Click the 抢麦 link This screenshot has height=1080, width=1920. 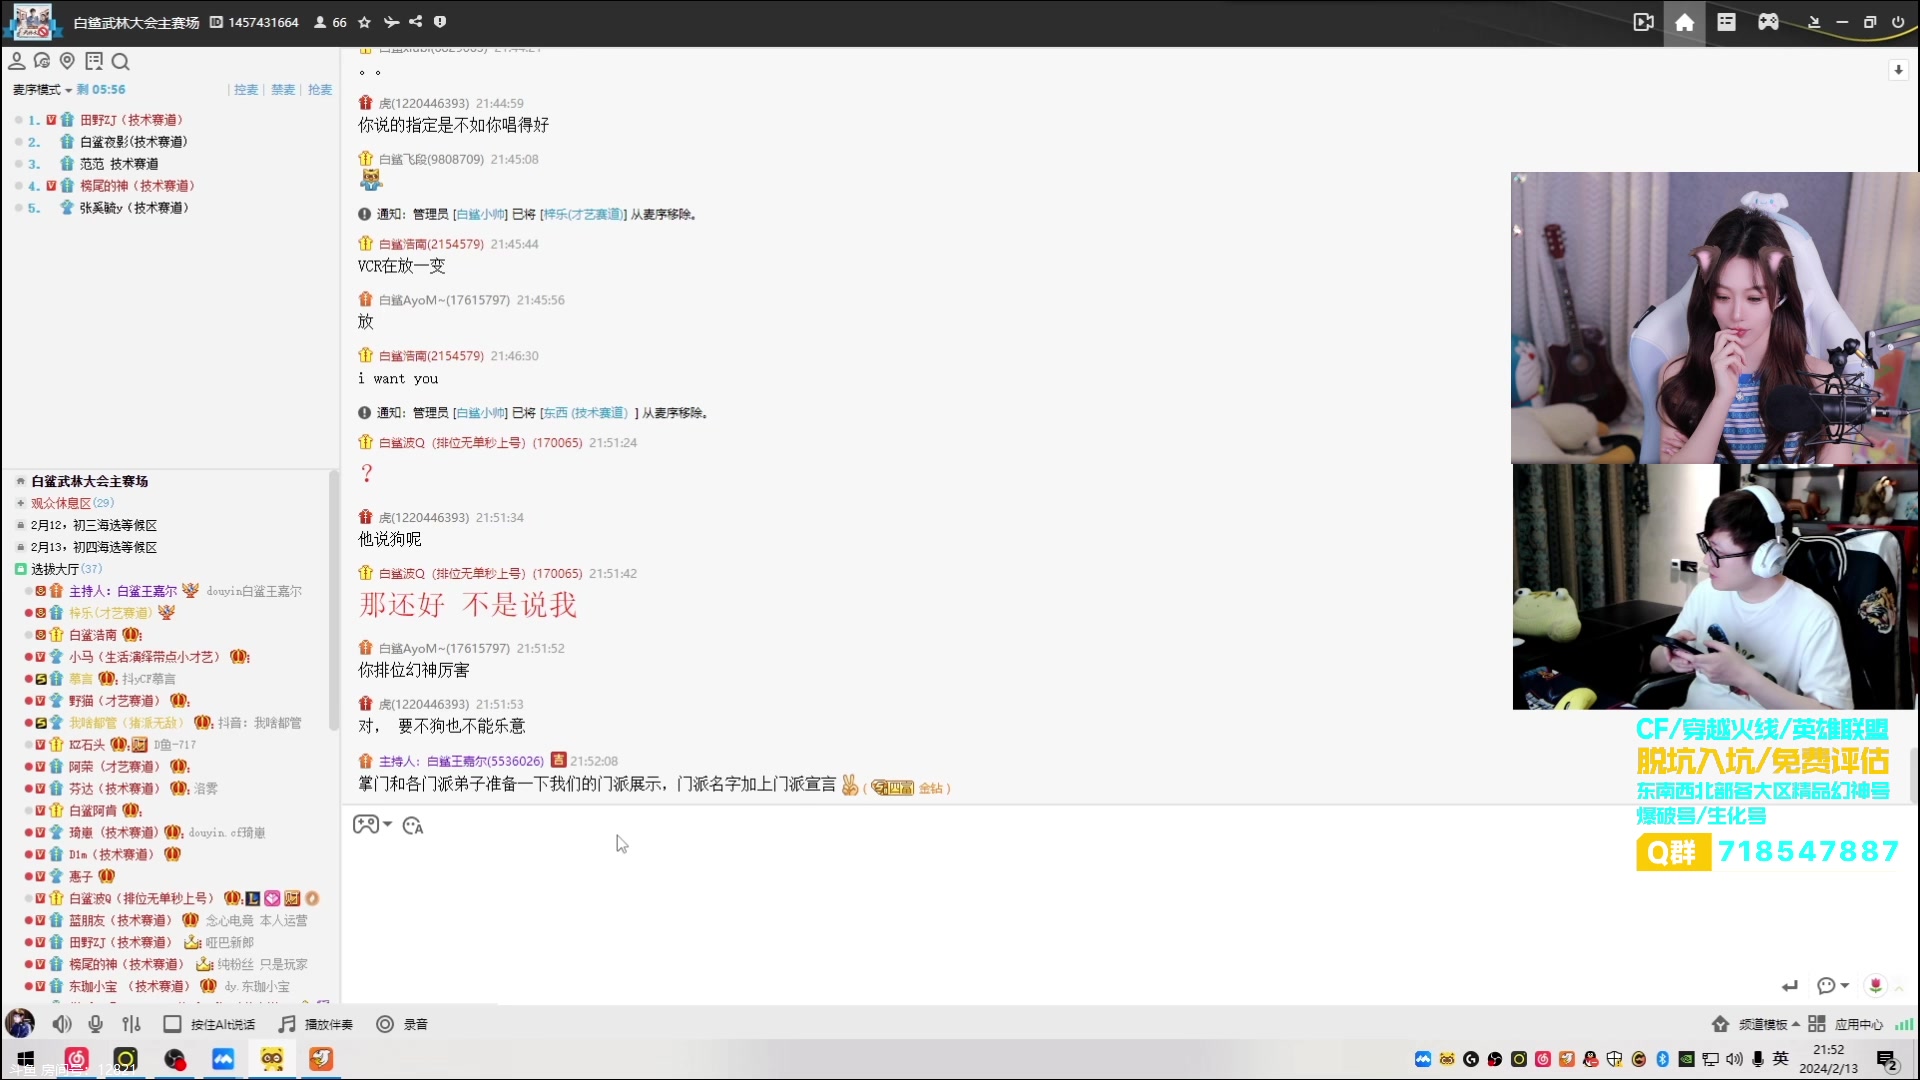pos(320,90)
